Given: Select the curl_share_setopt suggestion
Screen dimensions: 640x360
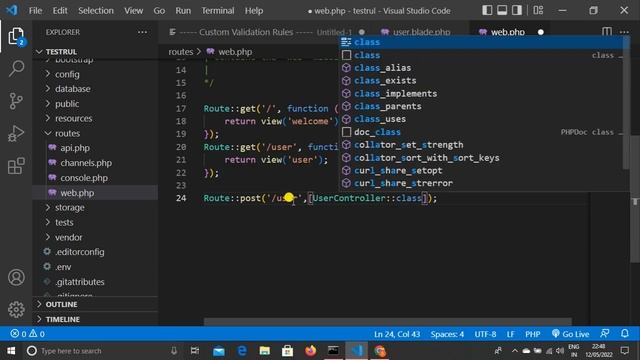Looking at the screenshot, I should [482, 170].
